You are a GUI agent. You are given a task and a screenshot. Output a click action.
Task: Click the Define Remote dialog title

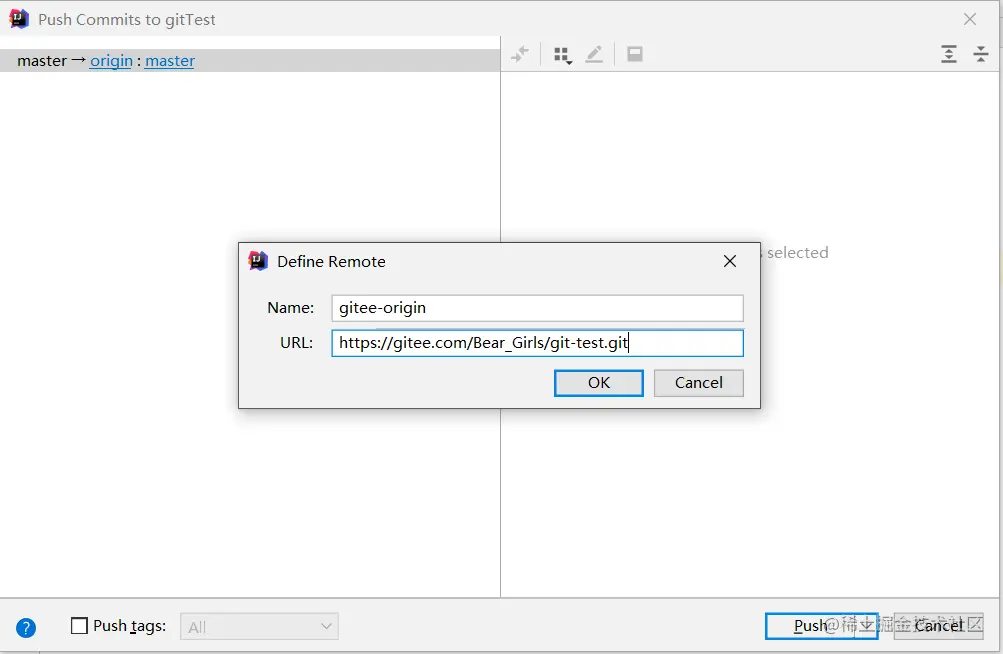point(331,262)
